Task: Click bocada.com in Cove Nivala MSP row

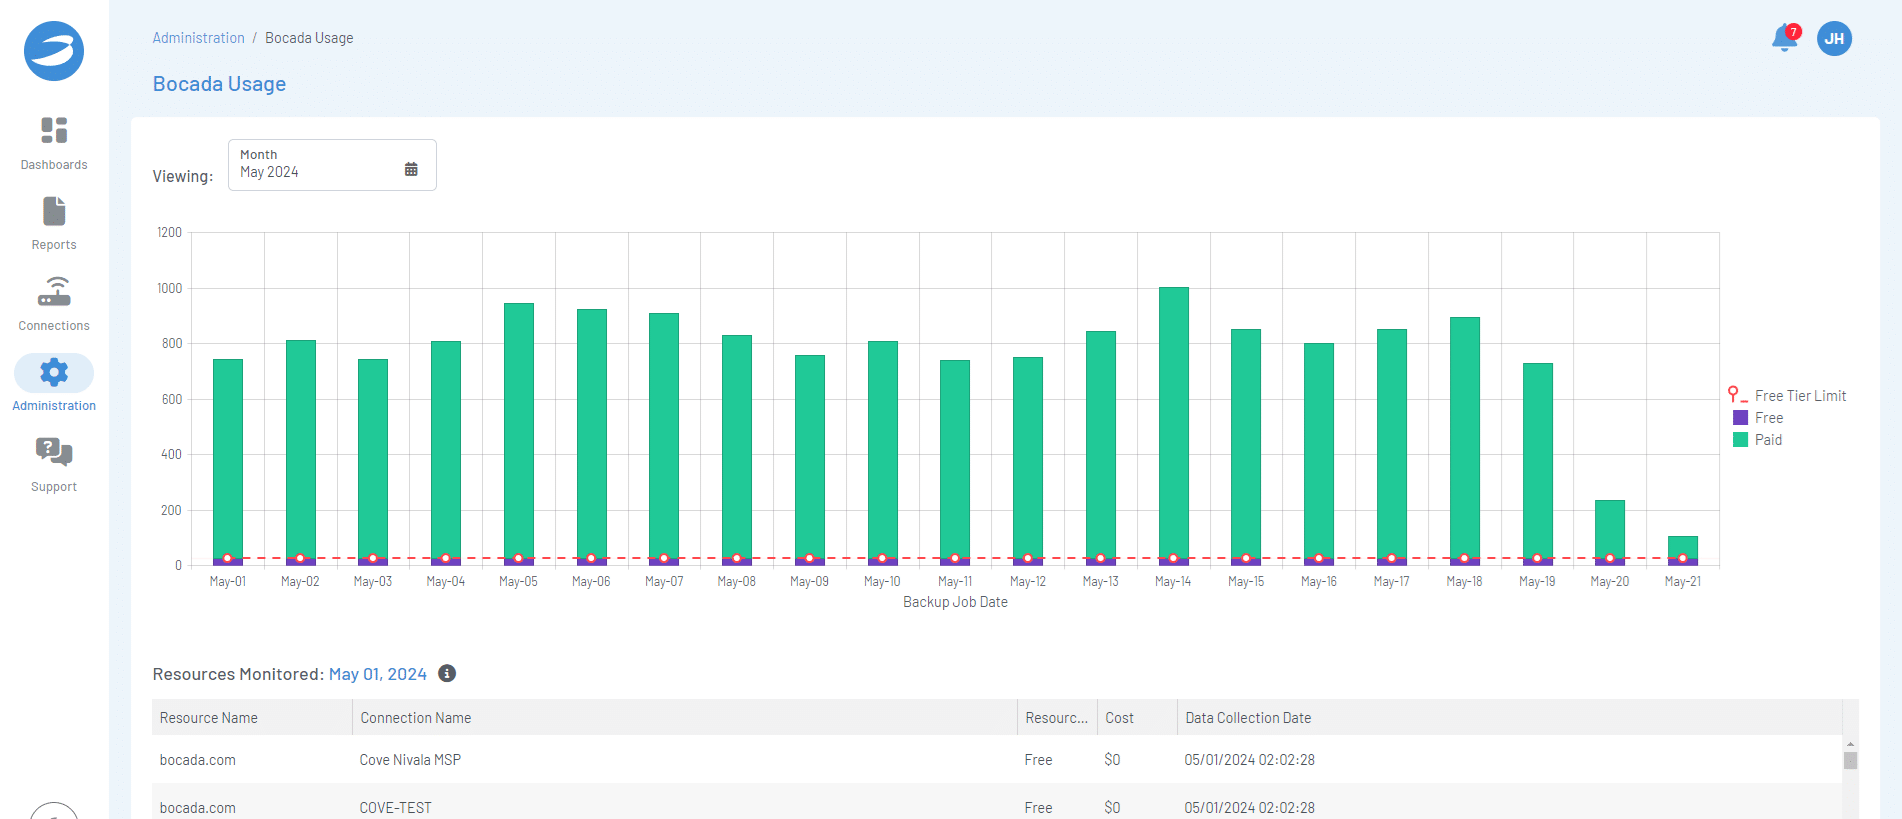Action: 198,760
